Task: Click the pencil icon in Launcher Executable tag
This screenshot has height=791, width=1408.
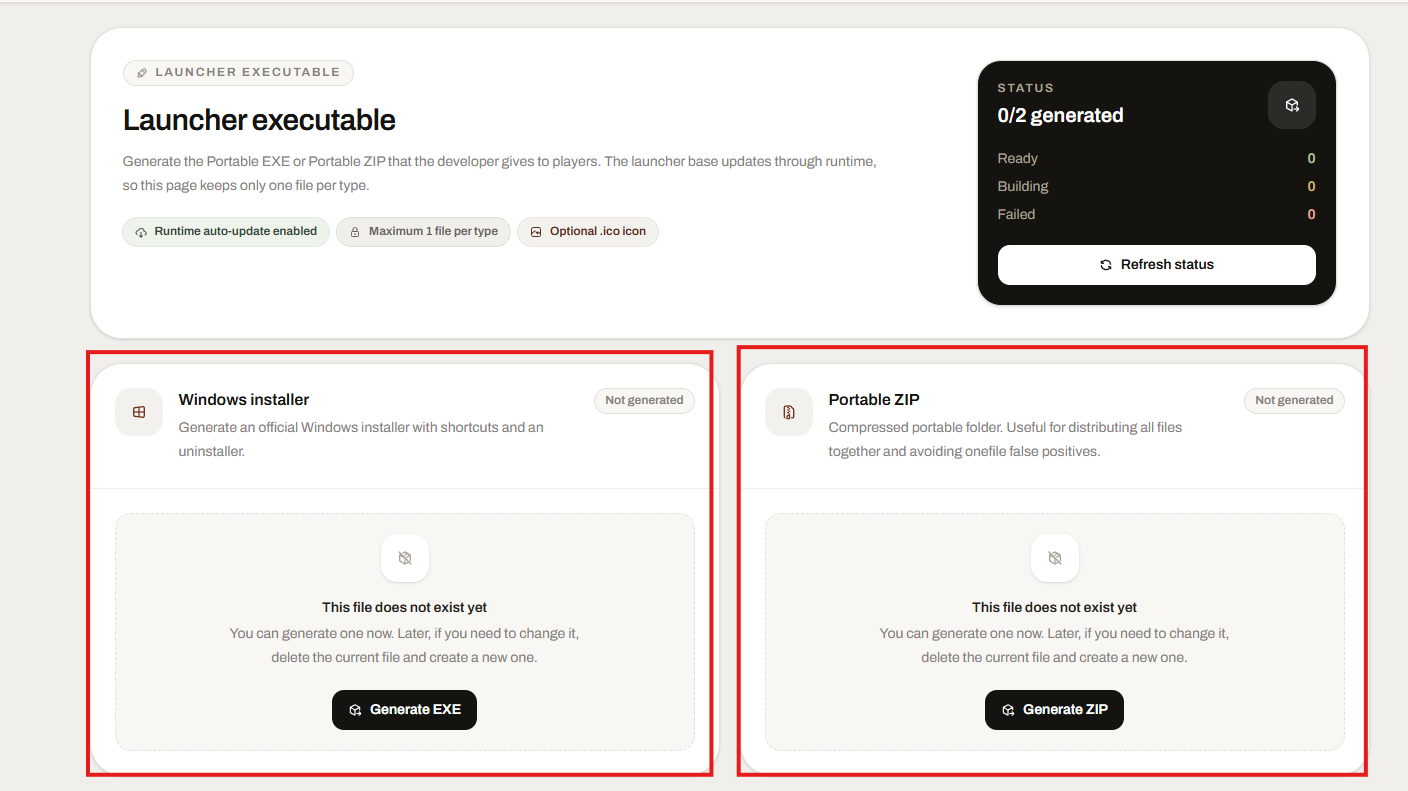Action: [x=142, y=72]
